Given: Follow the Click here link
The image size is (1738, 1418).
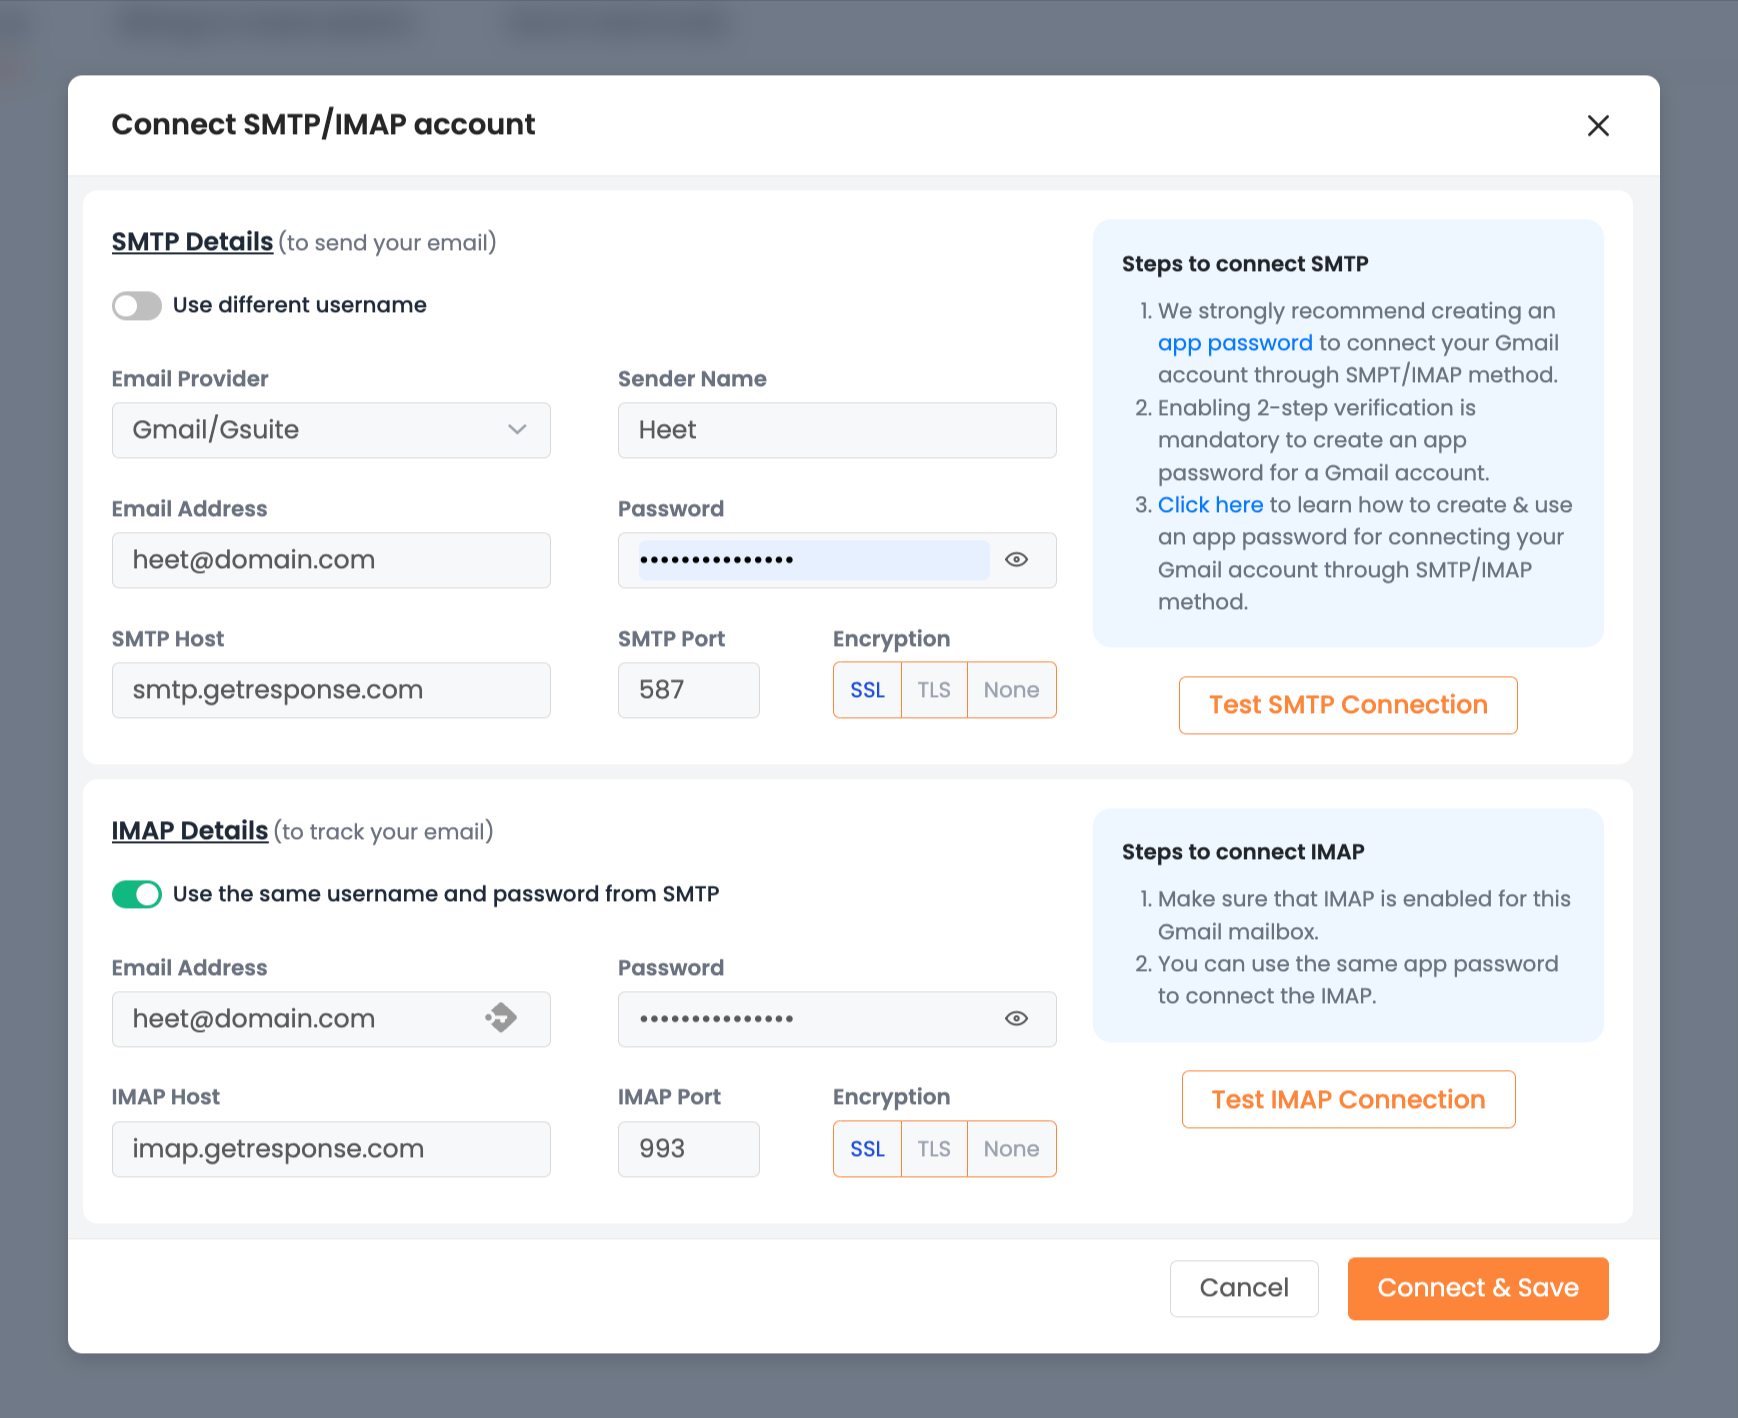Looking at the screenshot, I should pos(1210,505).
